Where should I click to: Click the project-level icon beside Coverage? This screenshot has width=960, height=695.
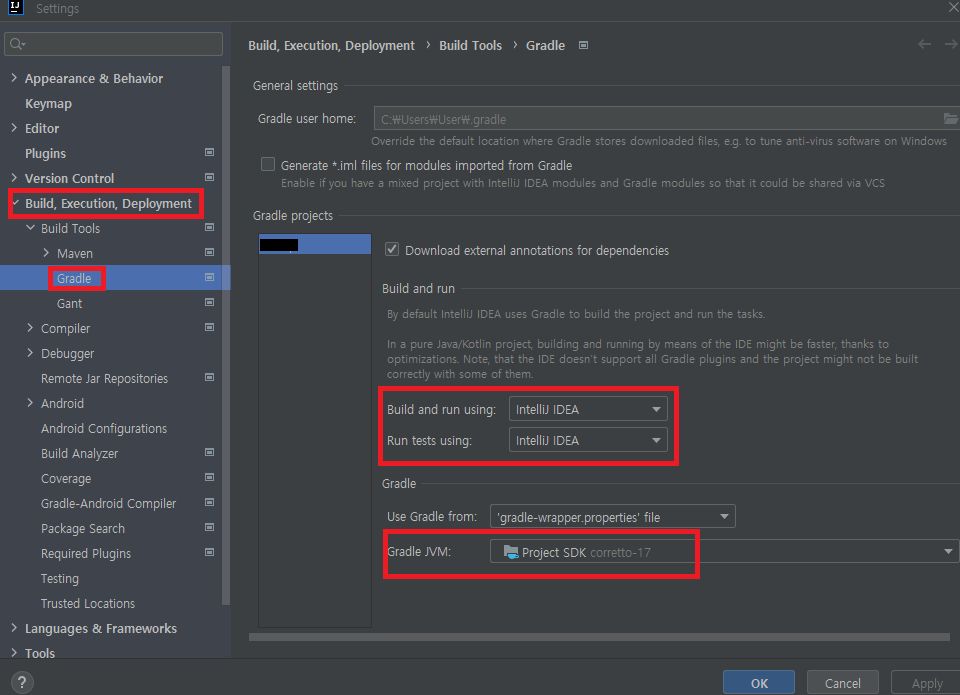(x=209, y=478)
